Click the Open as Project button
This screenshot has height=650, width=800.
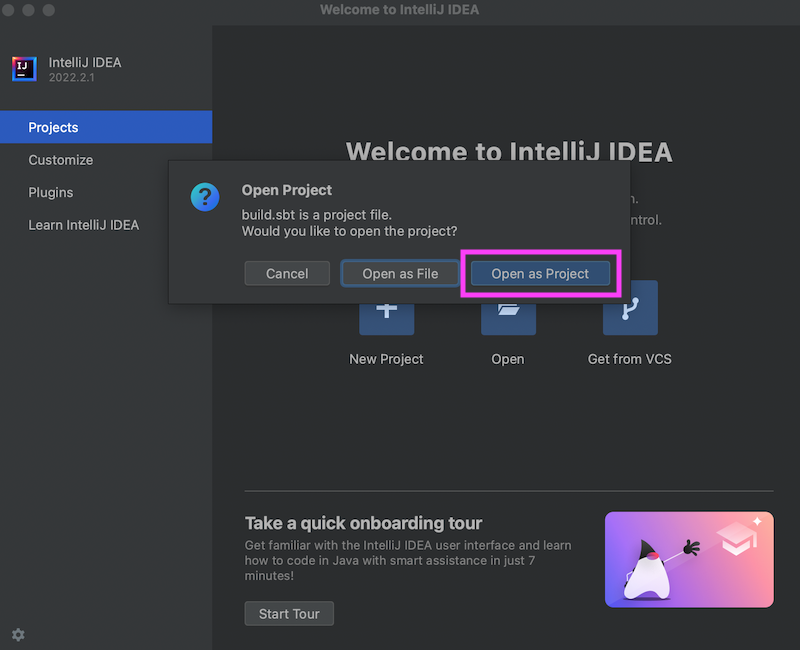[540, 273]
